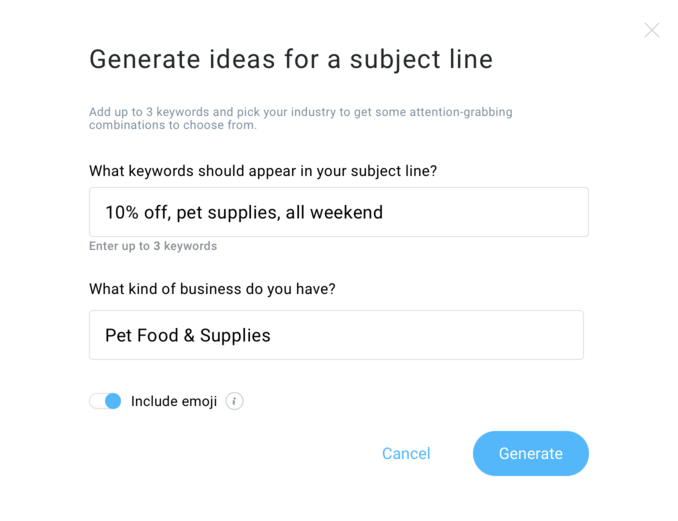
Task: Hit the blue Generate button
Action: (x=530, y=453)
